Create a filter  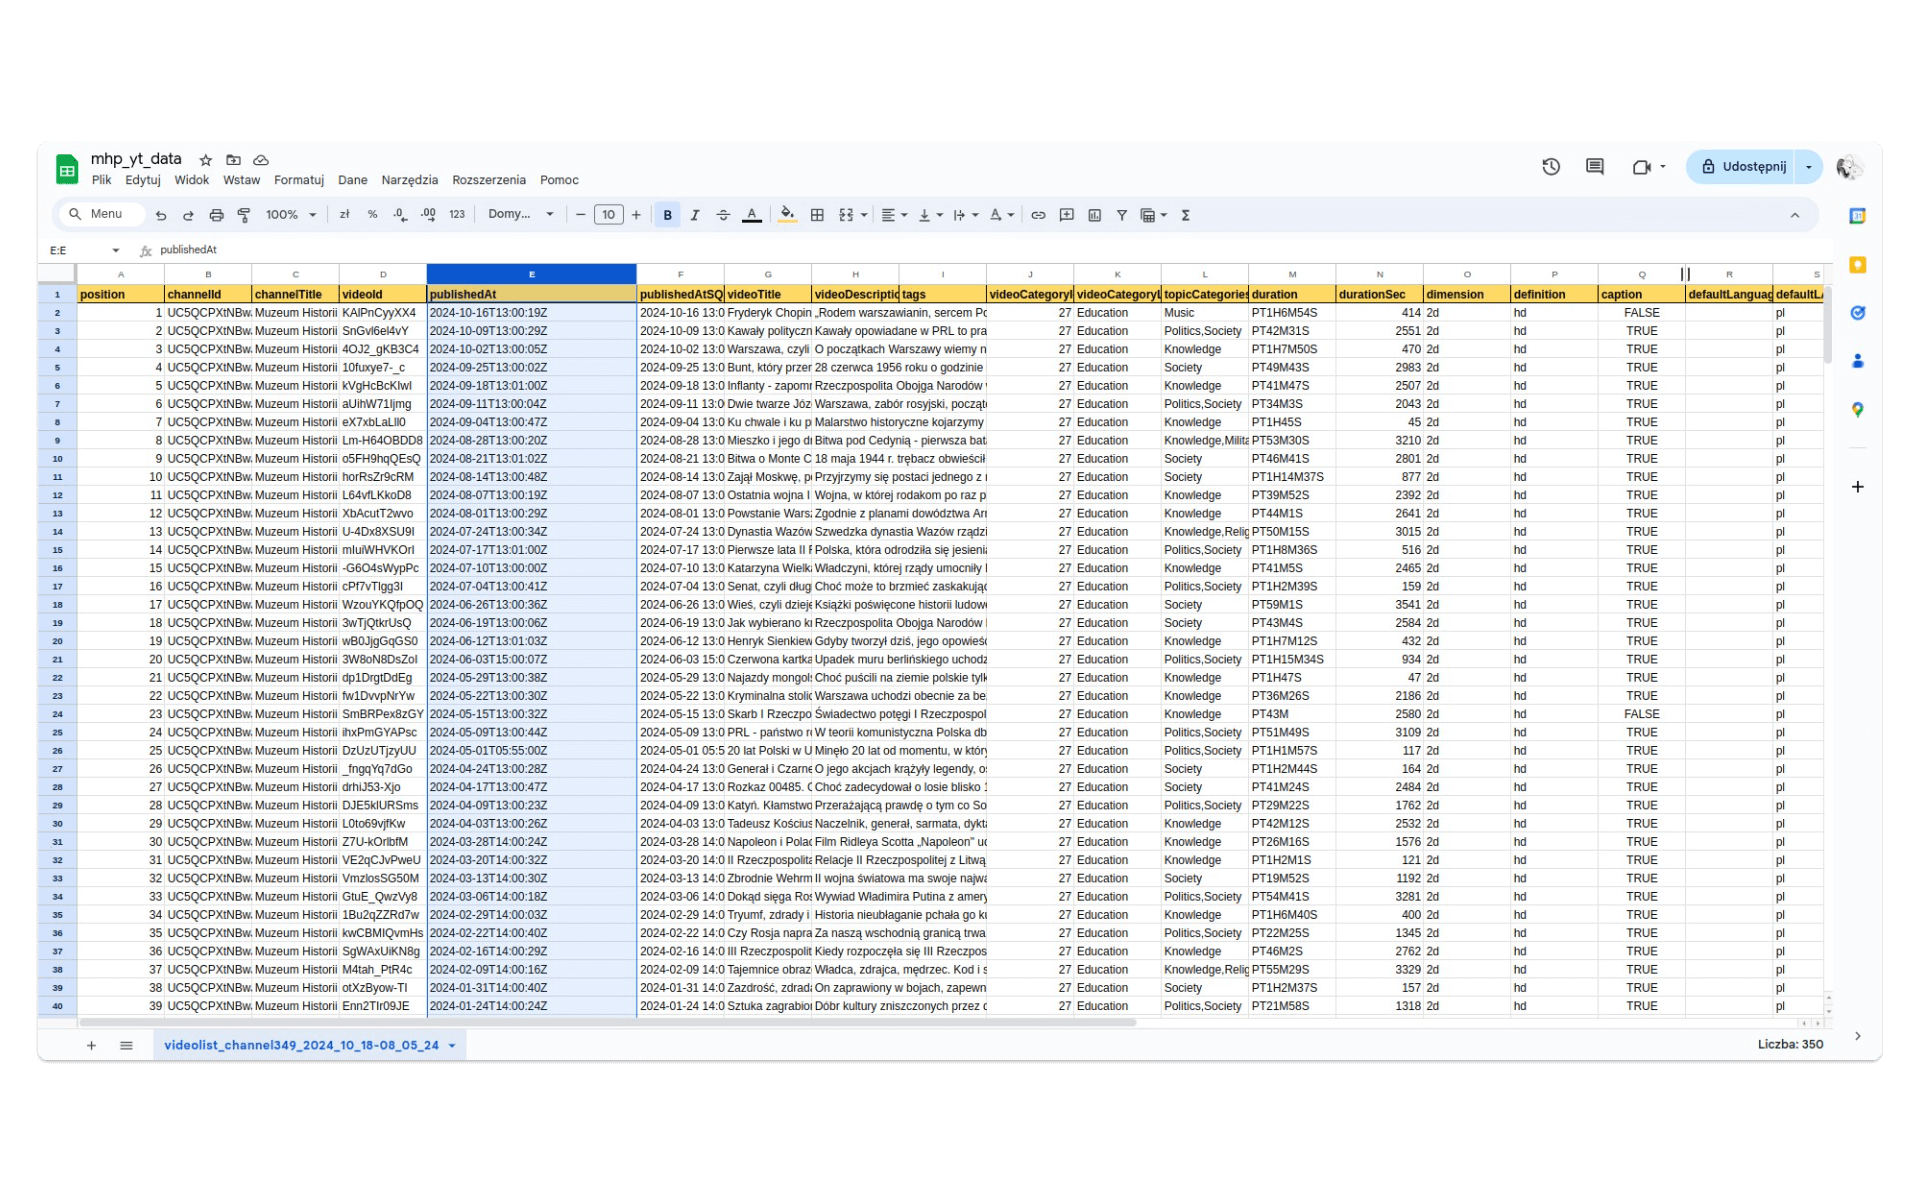[x=1122, y=214]
